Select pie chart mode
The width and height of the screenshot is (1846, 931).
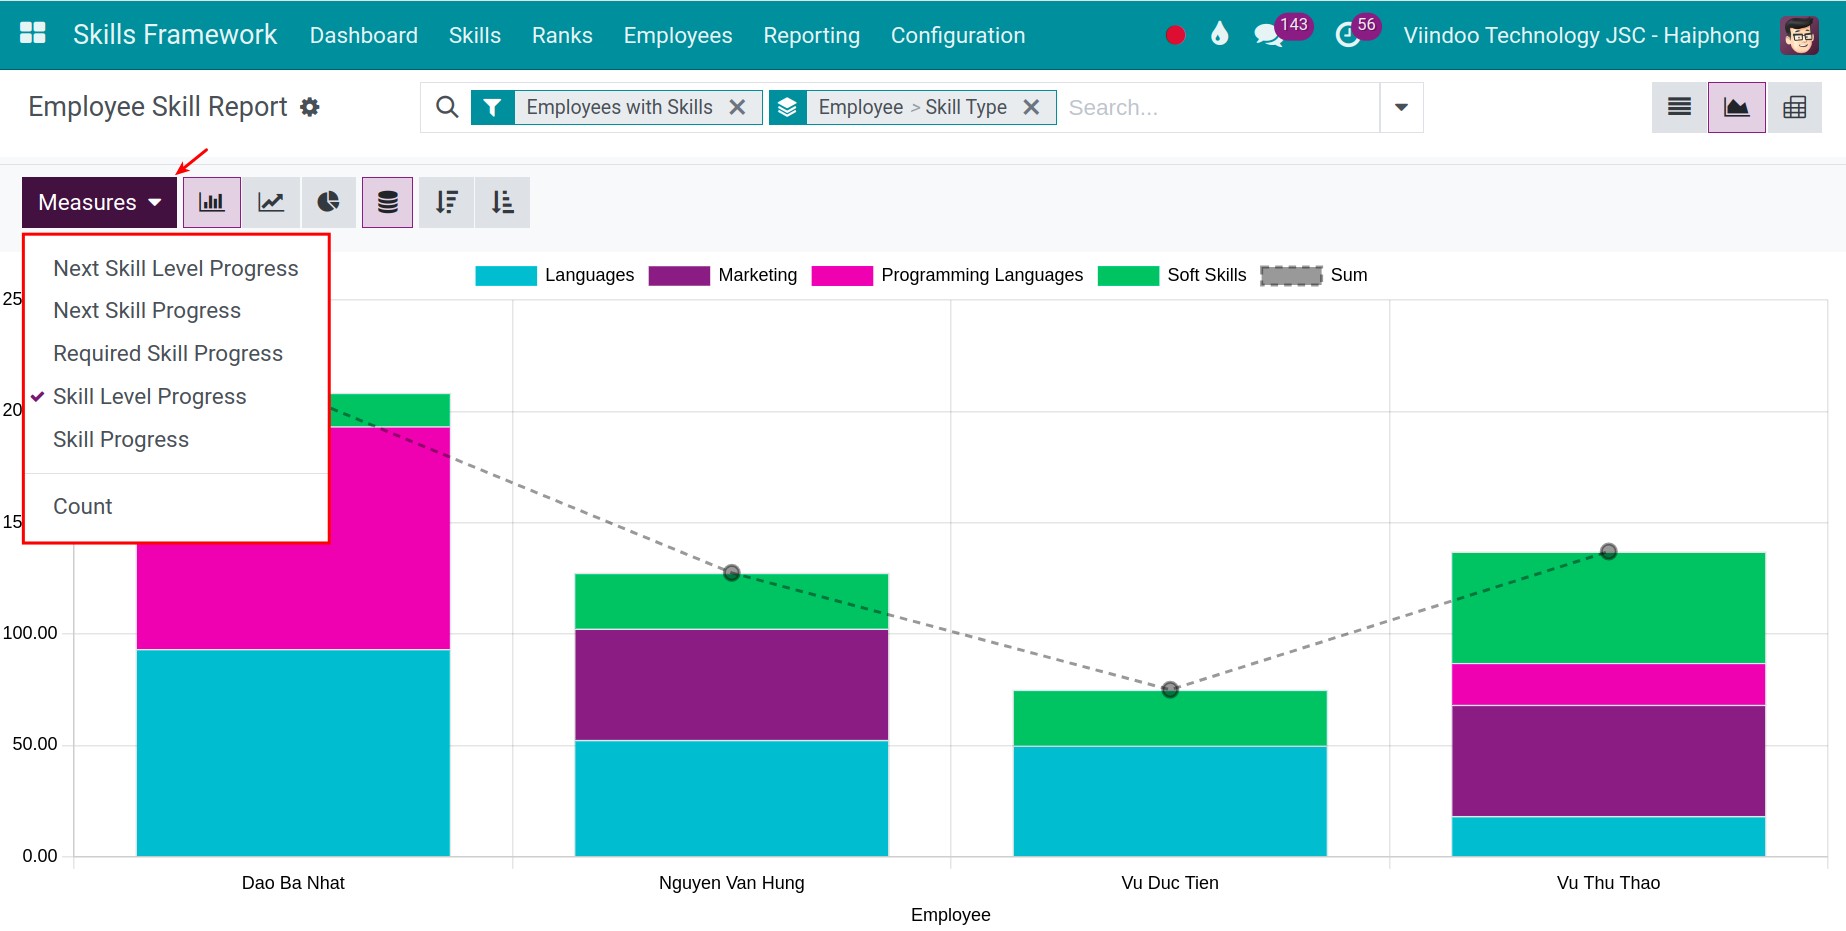[x=328, y=202]
